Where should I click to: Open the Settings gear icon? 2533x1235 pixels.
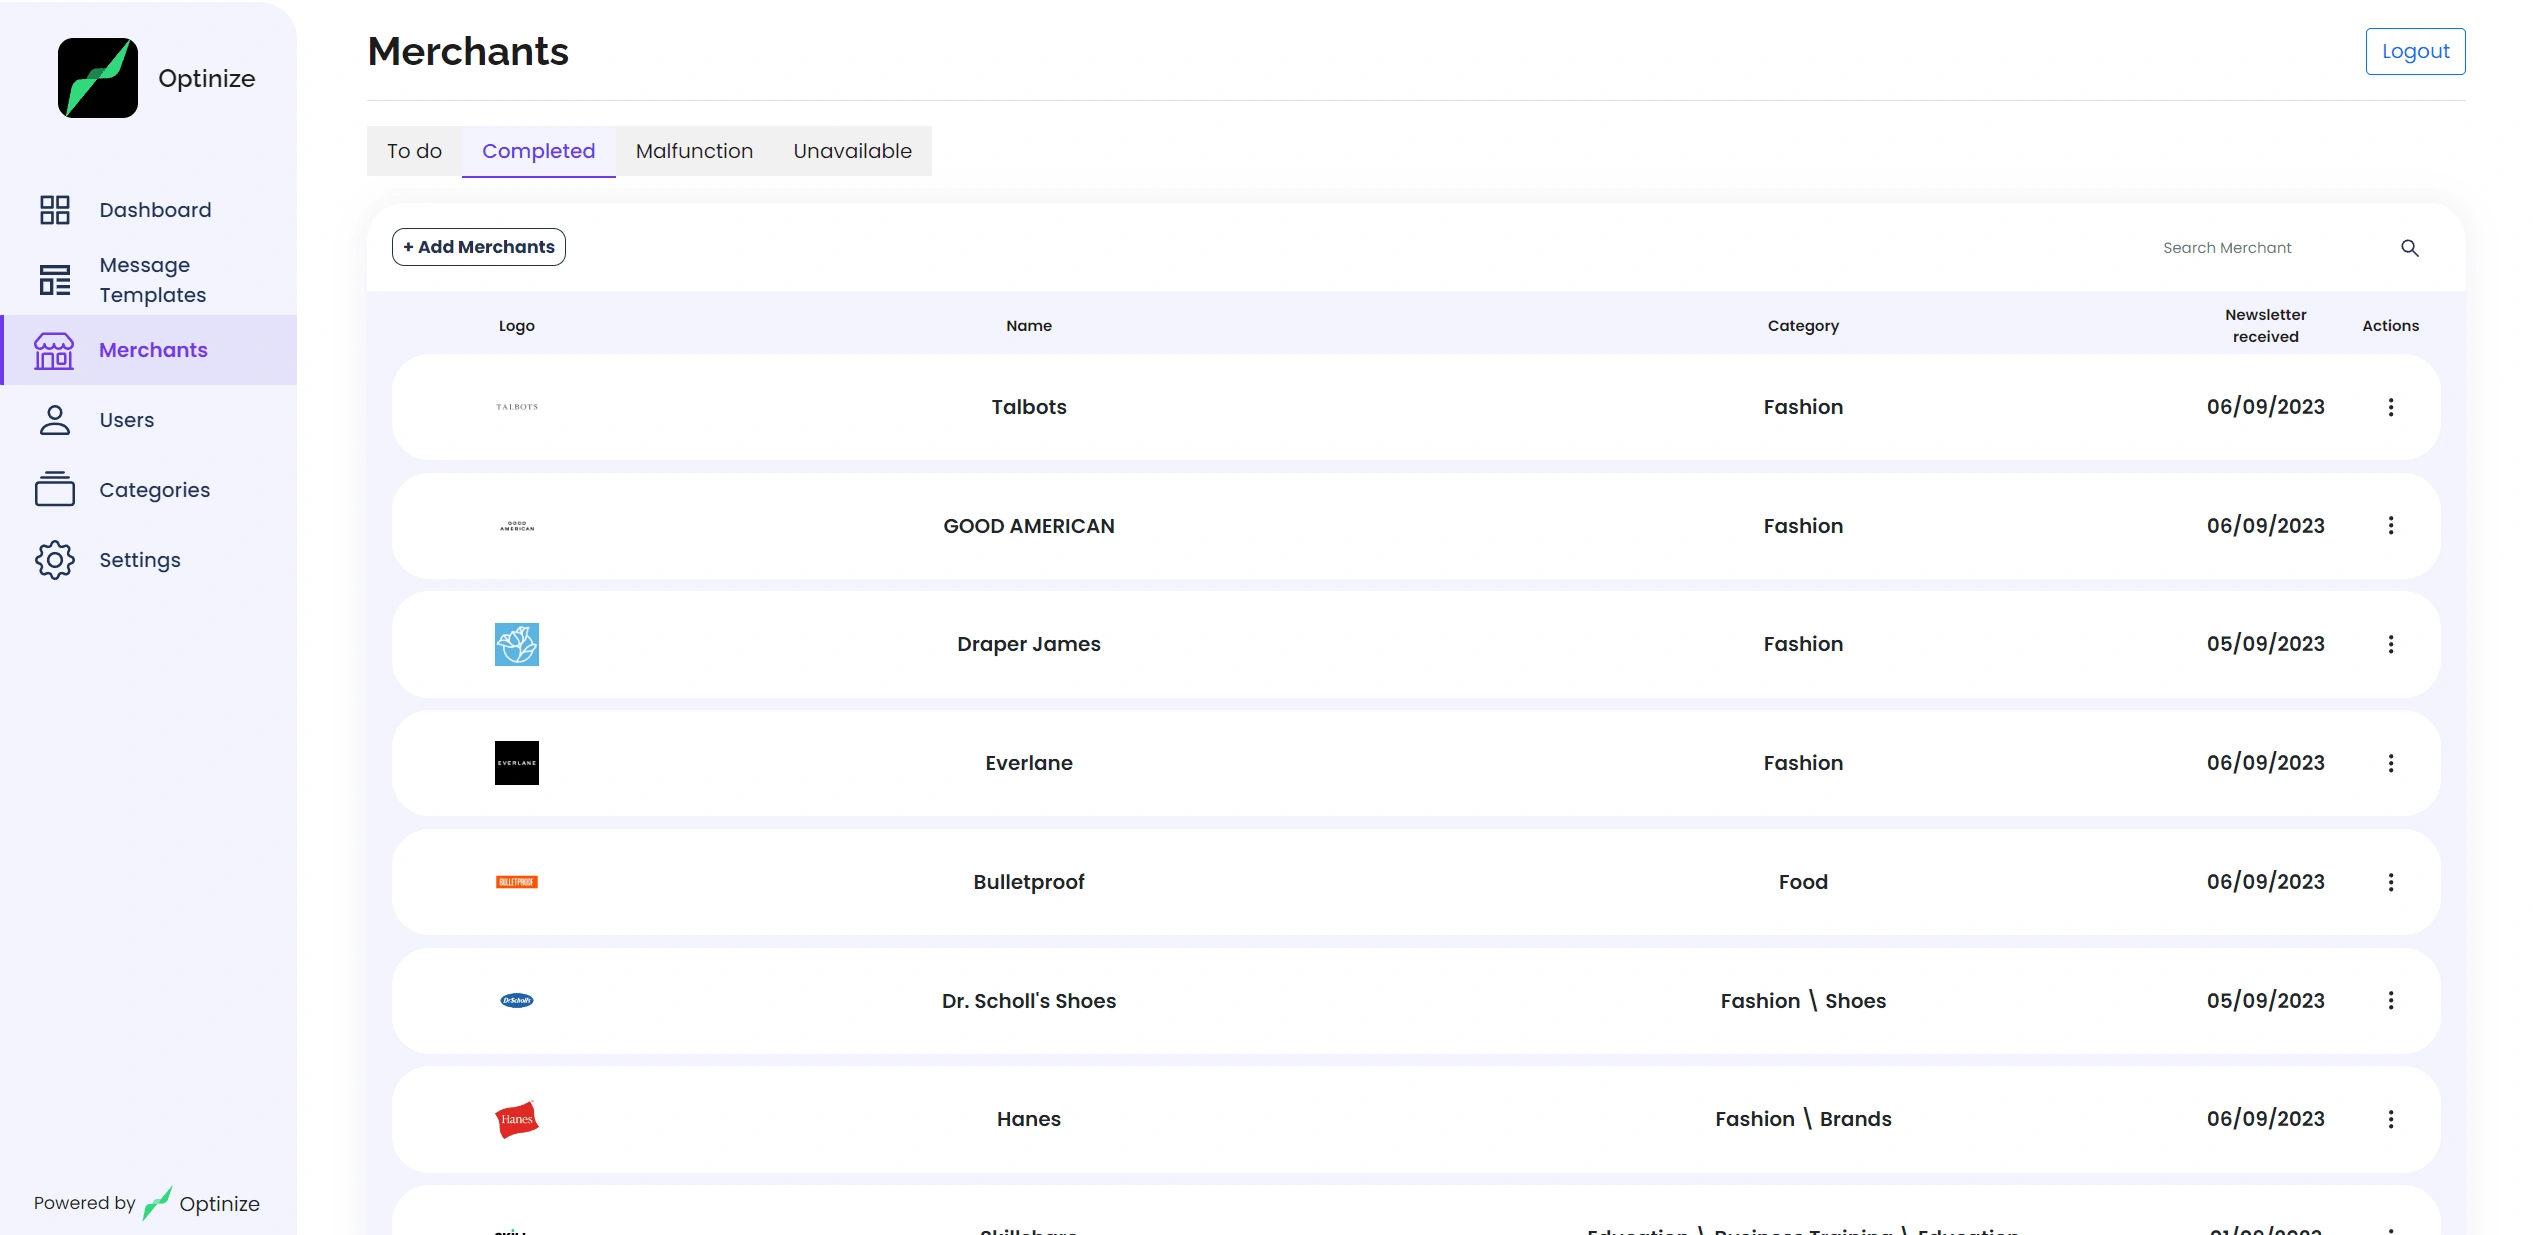[x=55, y=560]
